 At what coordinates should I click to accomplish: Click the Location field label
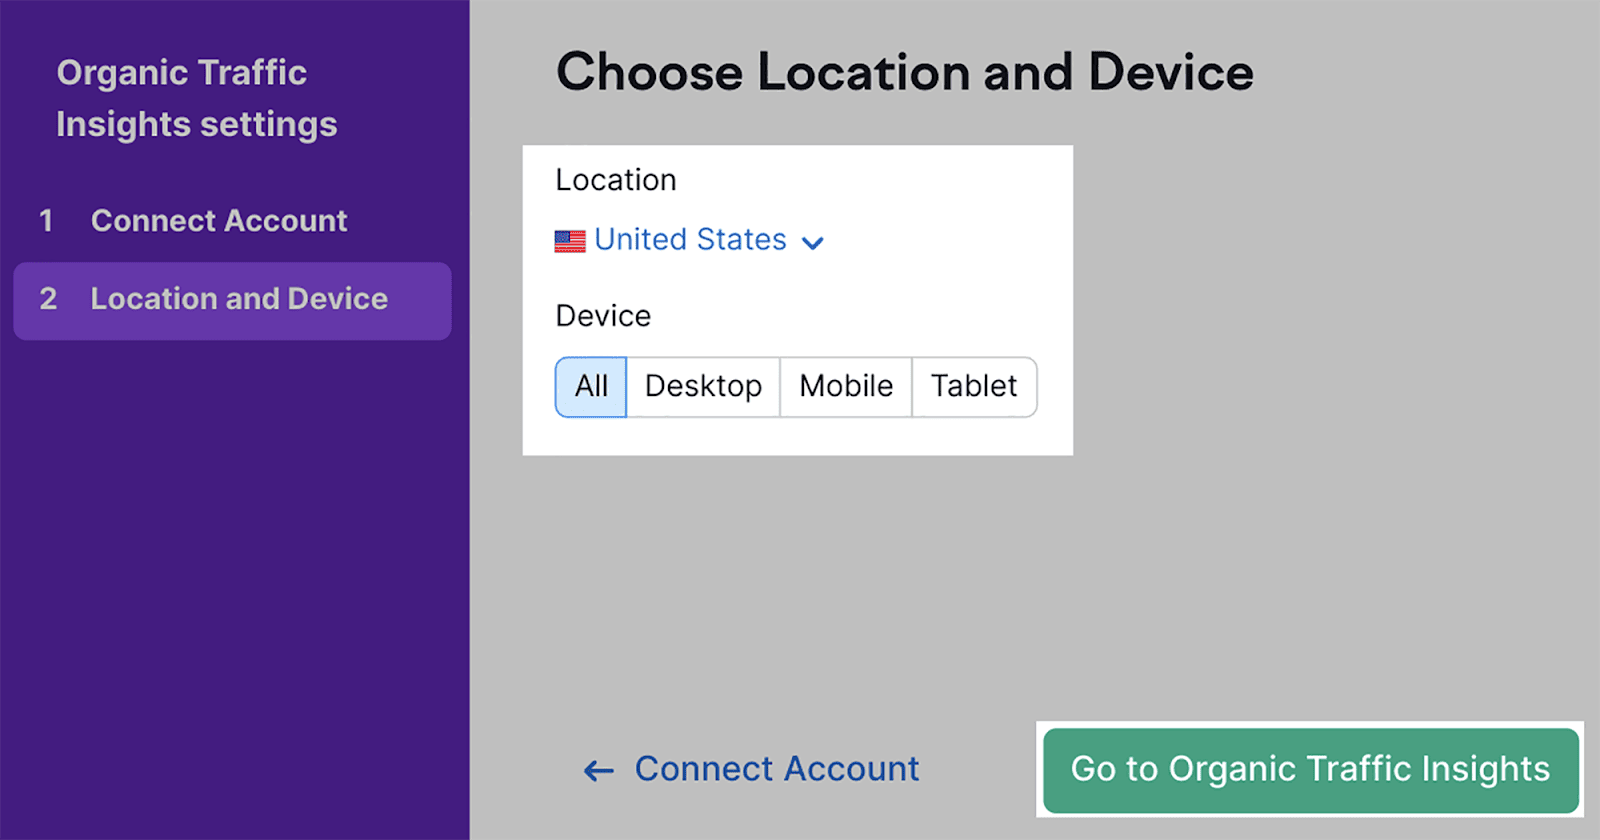pyautogui.click(x=616, y=180)
